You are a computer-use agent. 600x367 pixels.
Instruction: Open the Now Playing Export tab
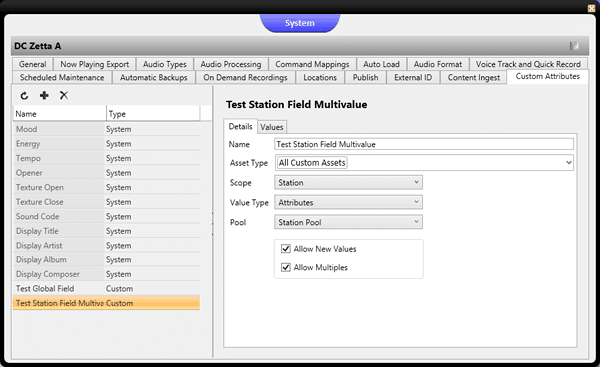click(x=95, y=64)
